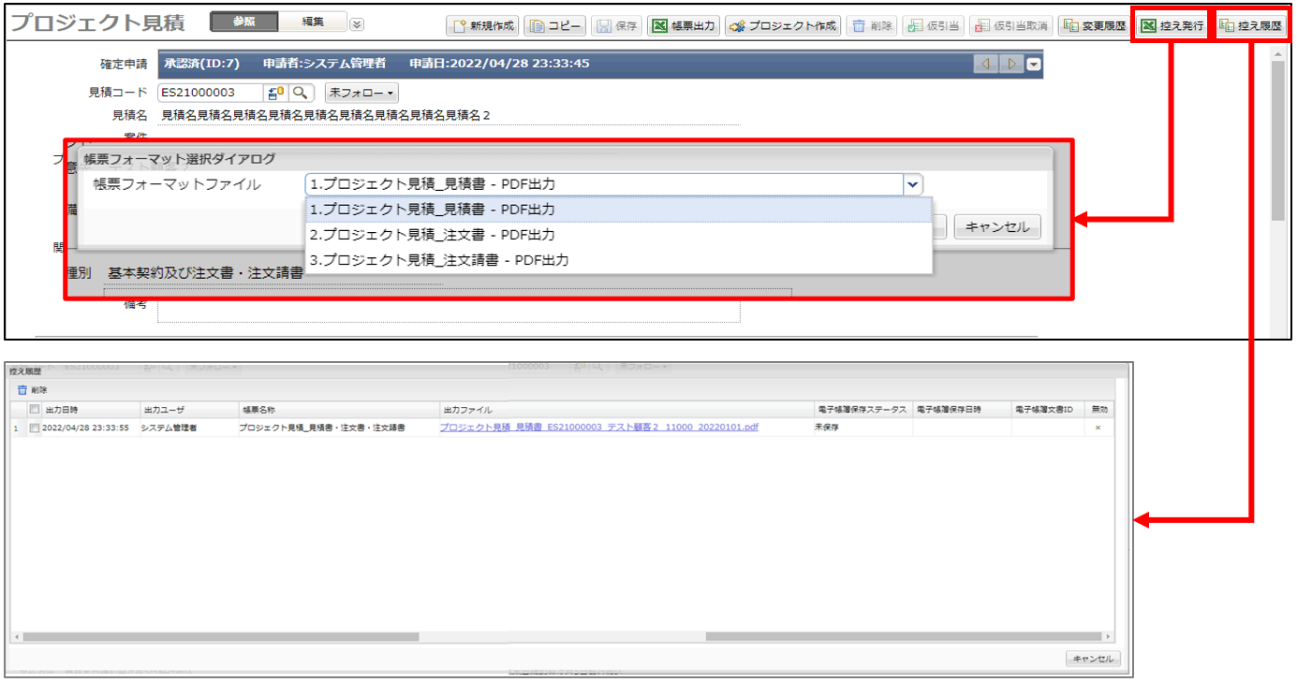The width and height of the screenshot is (1297, 682).
Task: Click the コピー toolbar button
Action: pyautogui.click(x=556, y=26)
